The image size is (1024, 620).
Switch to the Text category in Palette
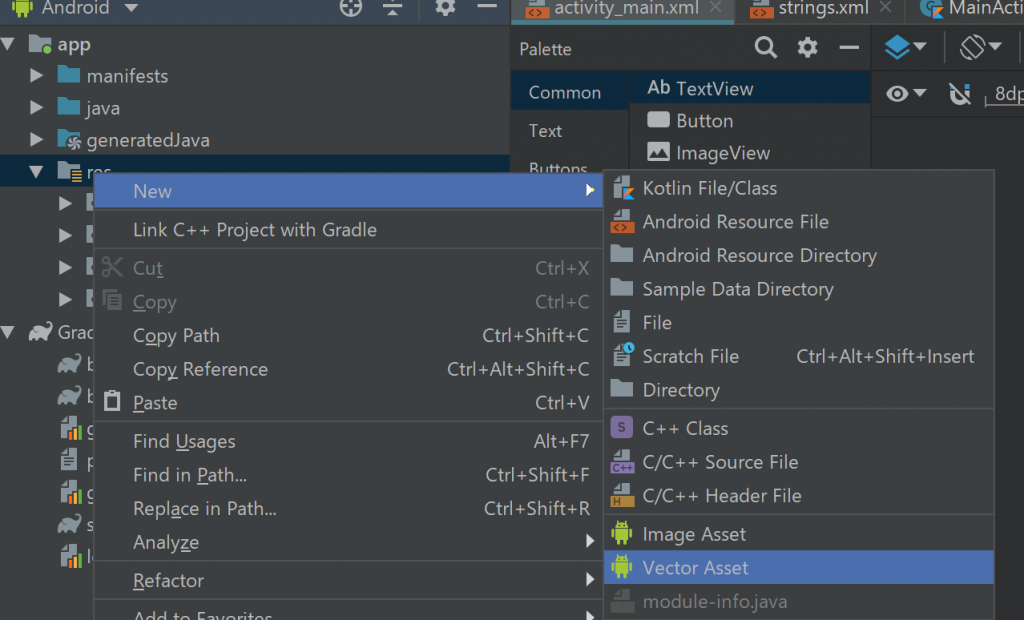point(545,130)
